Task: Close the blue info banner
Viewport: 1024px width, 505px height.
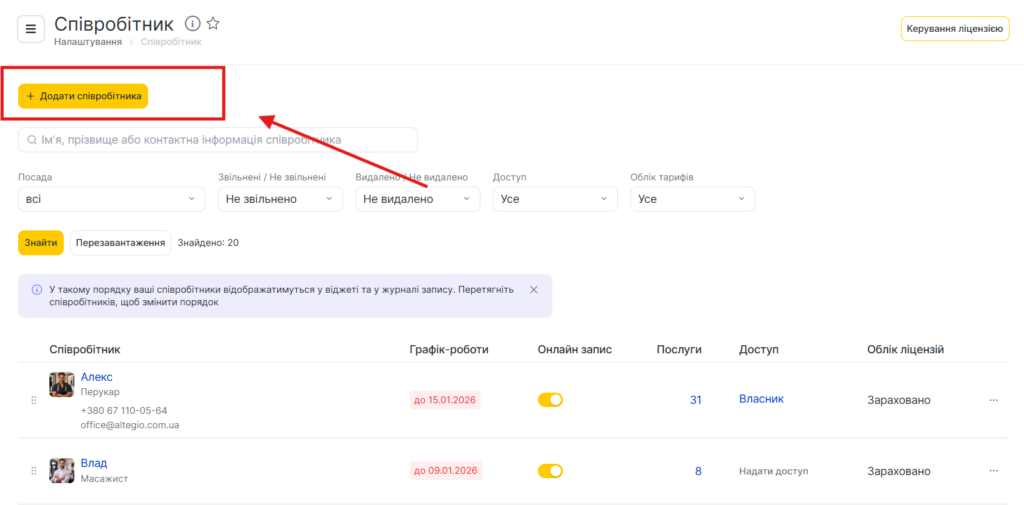Action: [533, 290]
